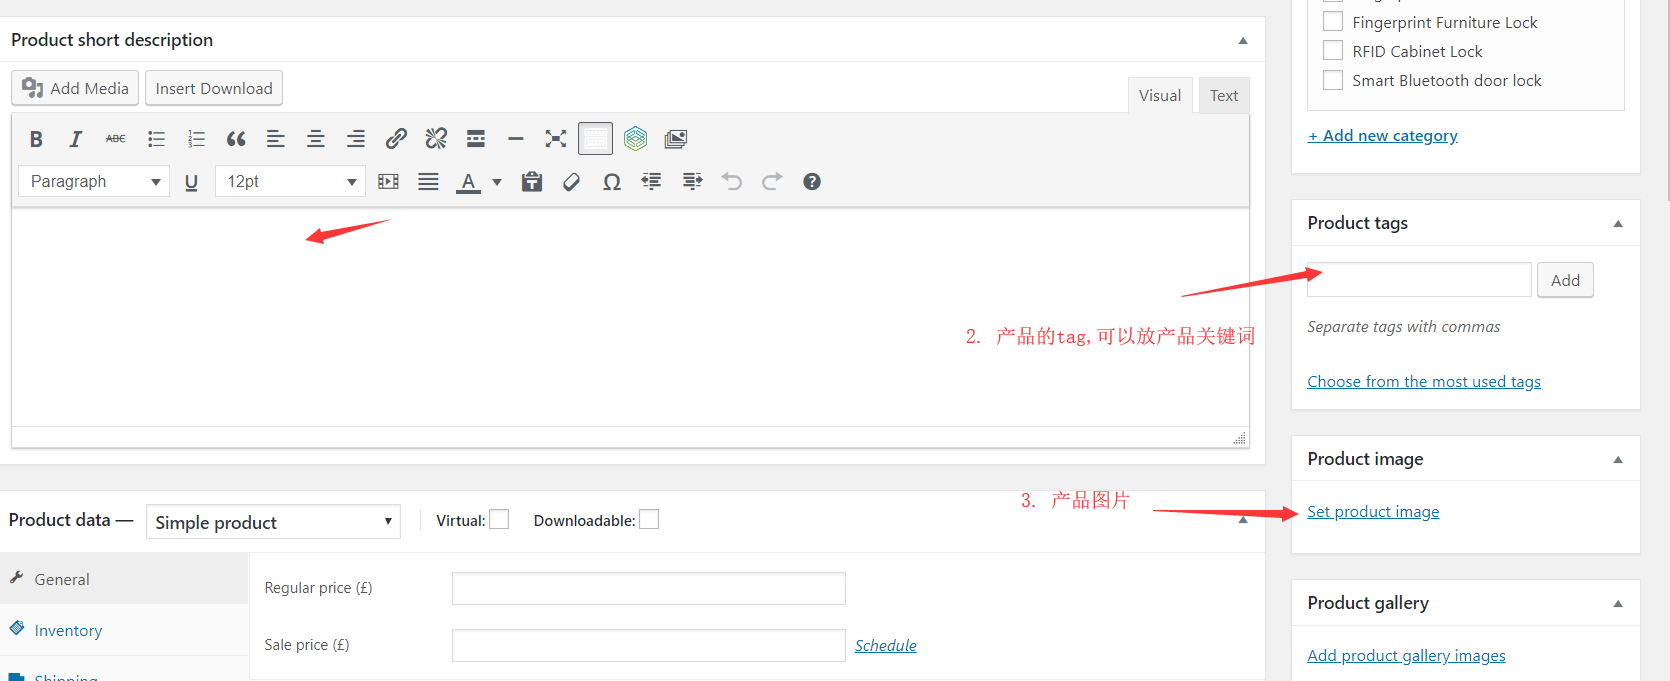Check the RFID Cabinet Lock category
The width and height of the screenshot is (1670, 681).
pos(1333,51)
